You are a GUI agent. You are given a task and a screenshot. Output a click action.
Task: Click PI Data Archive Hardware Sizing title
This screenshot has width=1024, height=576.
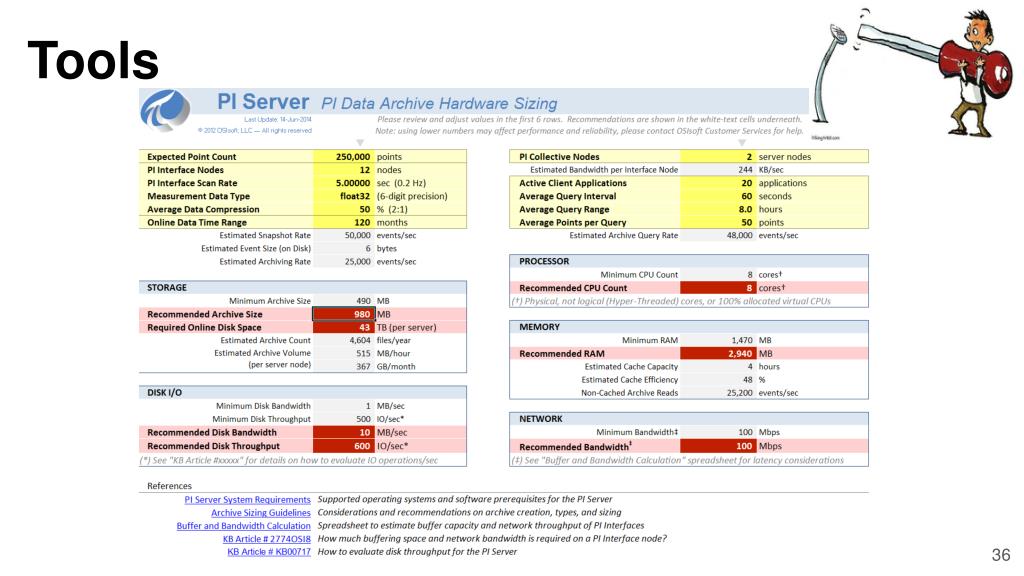tap(439, 103)
